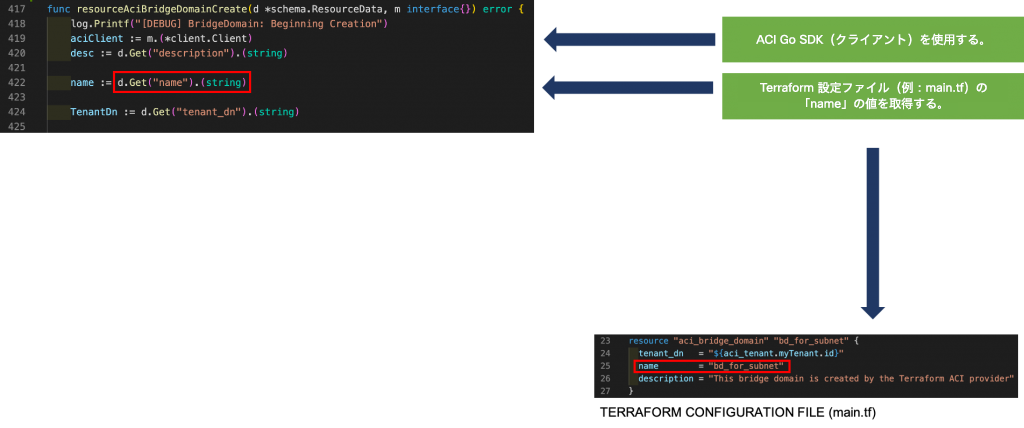This screenshot has width=1024, height=428.
Task: Select the resourceAciBridgeDomainCreate function name
Action: pyautogui.click(x=161, y=8)
